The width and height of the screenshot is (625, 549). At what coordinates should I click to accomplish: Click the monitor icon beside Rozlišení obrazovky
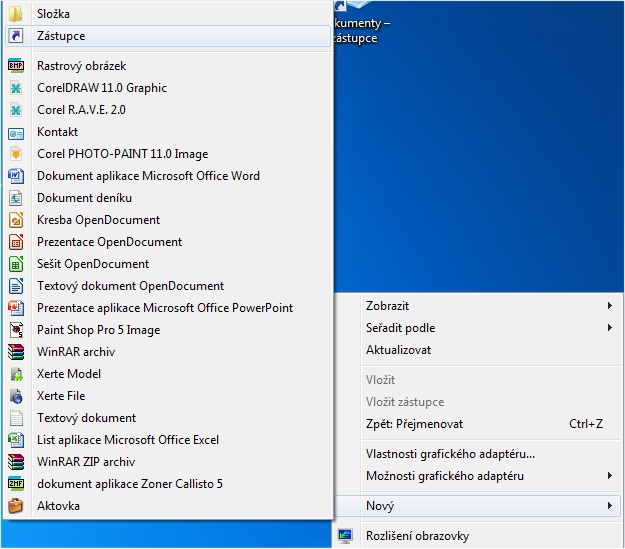pos(345,536)
